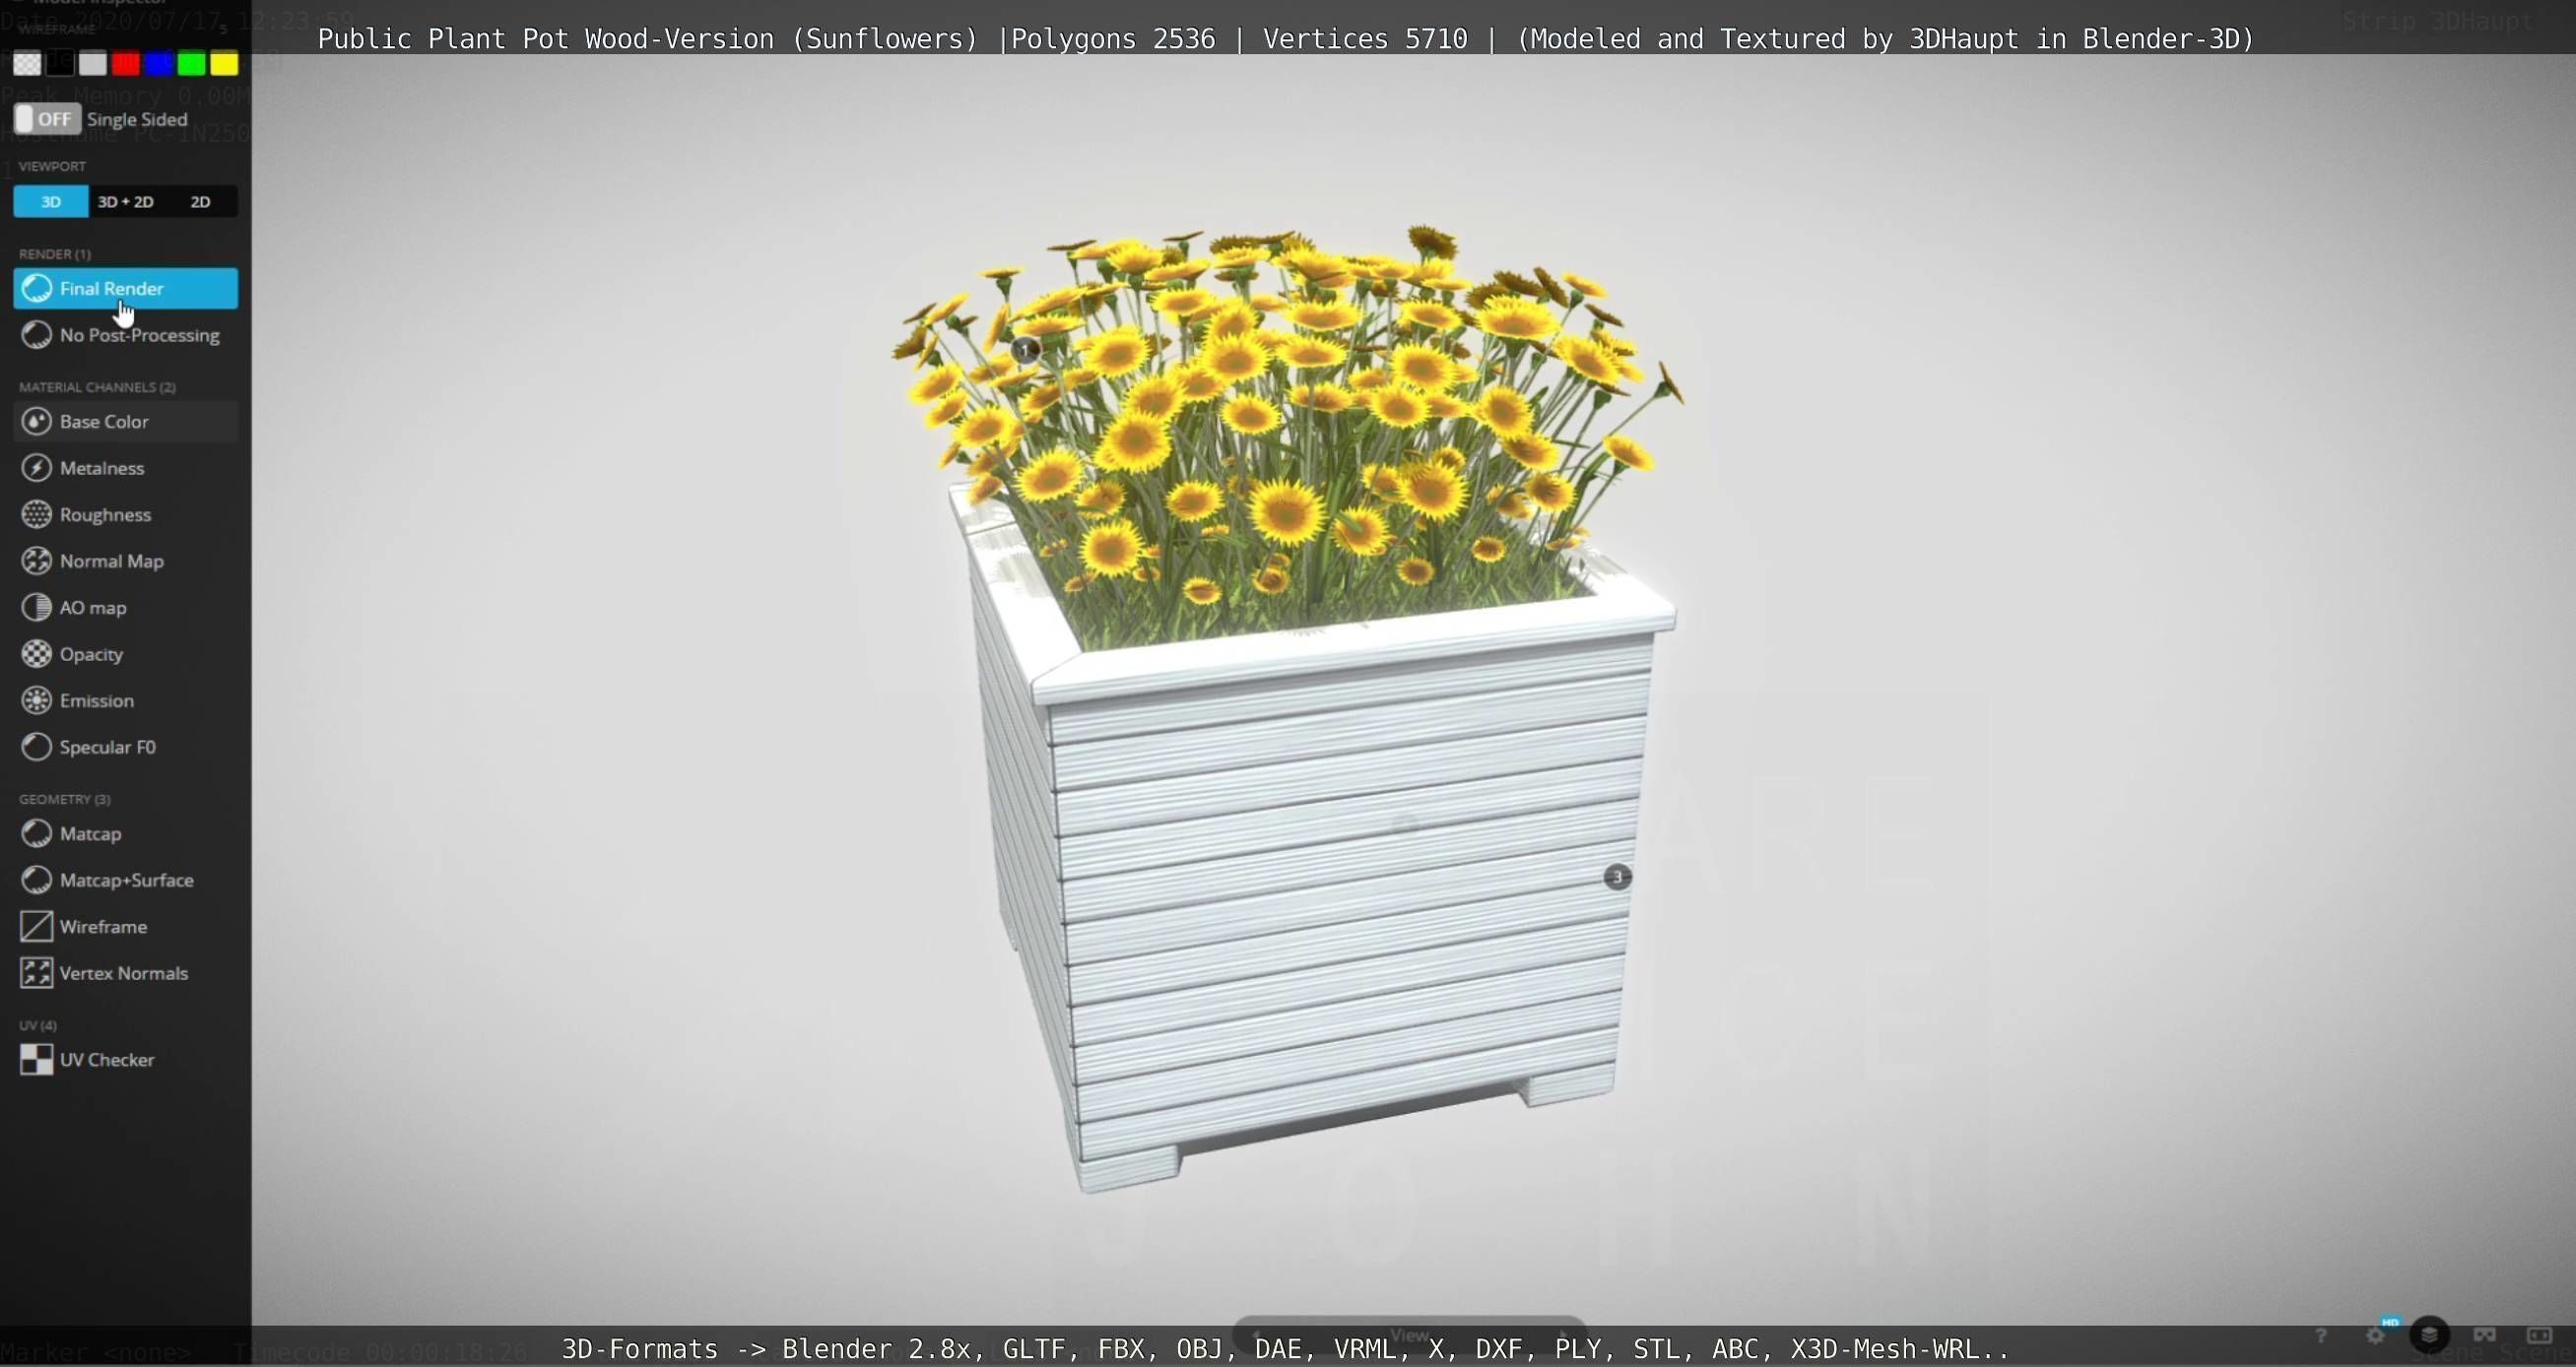Screen dimensions: 2576x1367
Task: Show the Roughness material channel
Action: click(x=126, y=514)
